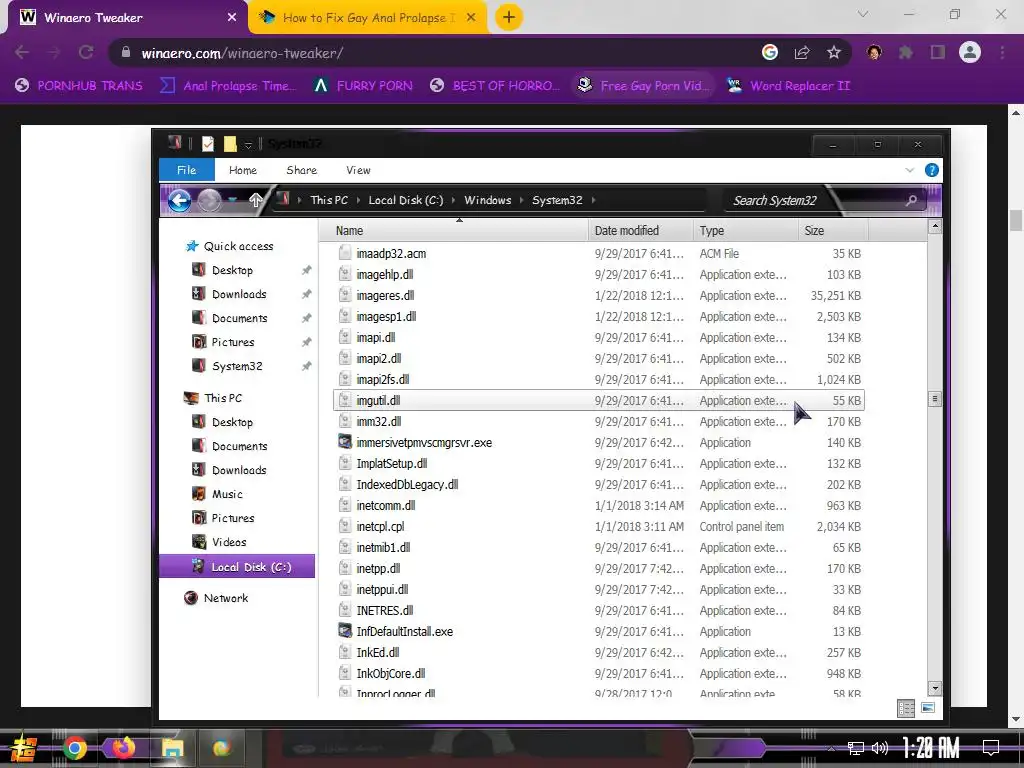This screenshot has height=768, width=1024.
Task: Switch to large icons view at the bottom right
Action: click(928, 708)
